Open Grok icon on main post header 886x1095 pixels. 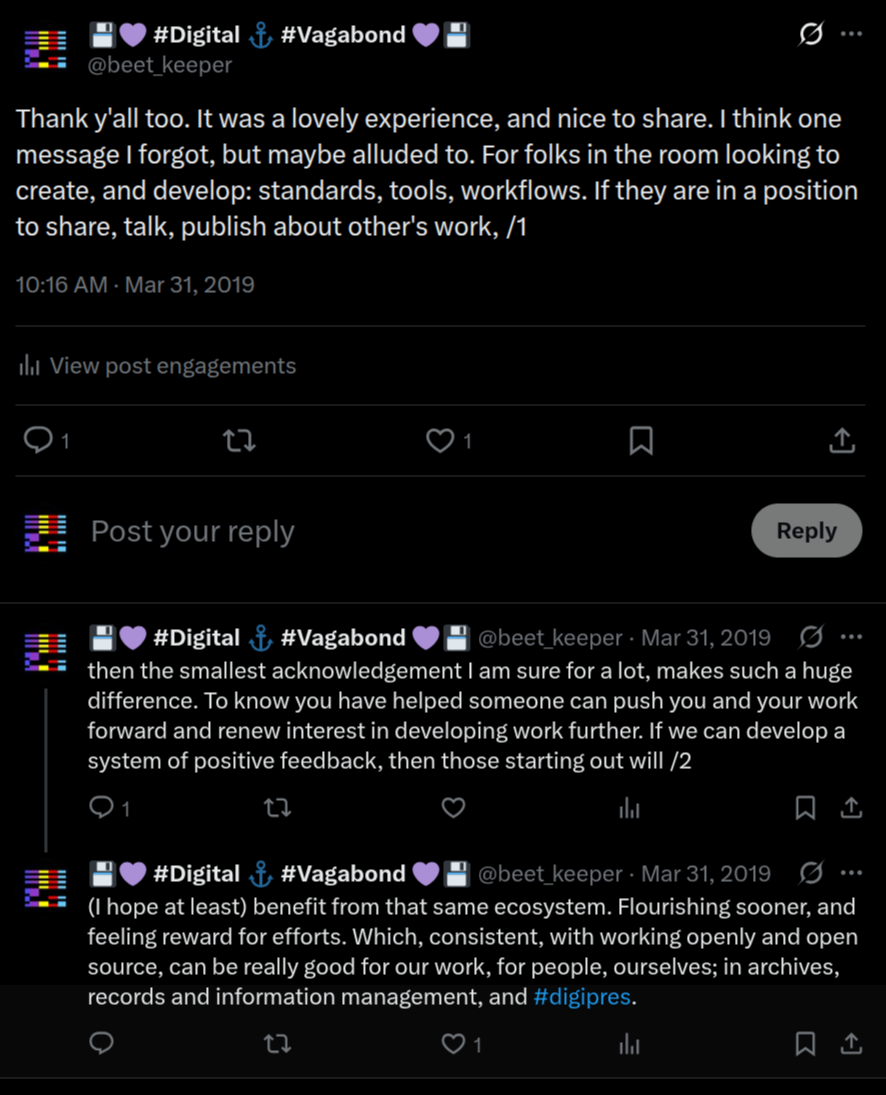pyautogui.click(x=811, y=34)
